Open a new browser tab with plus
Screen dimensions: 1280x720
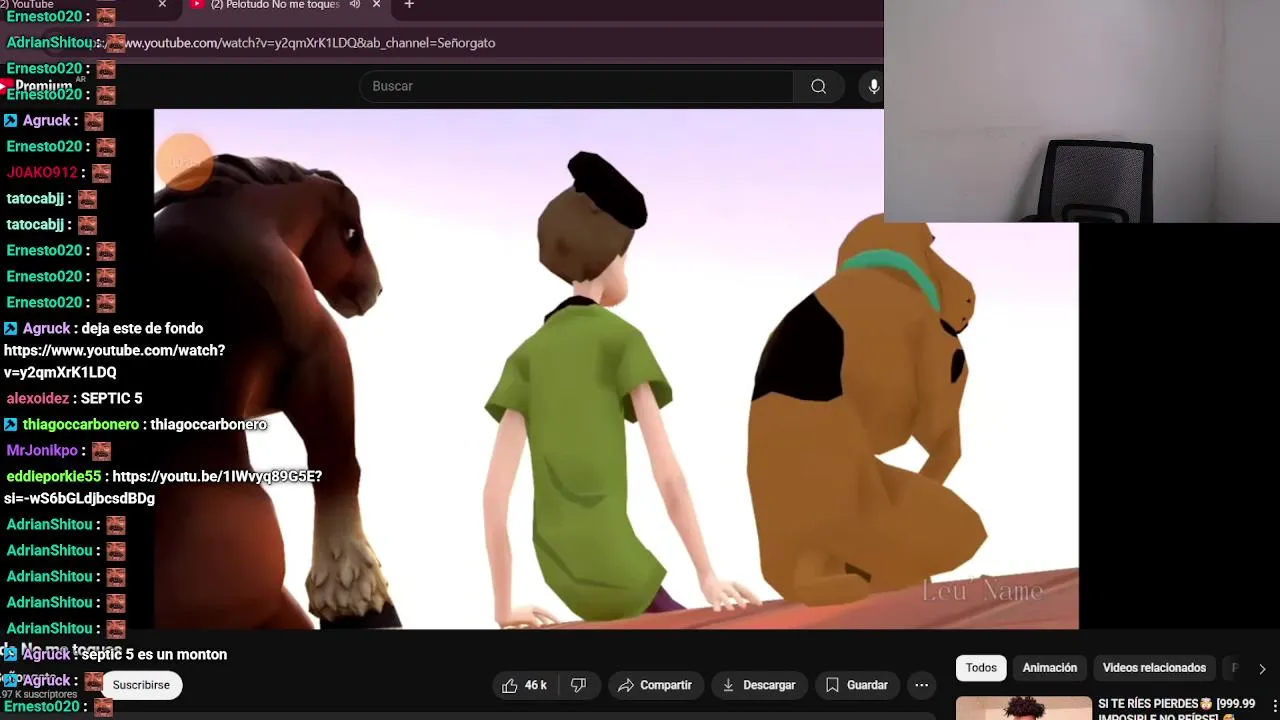tap(409, 5)
